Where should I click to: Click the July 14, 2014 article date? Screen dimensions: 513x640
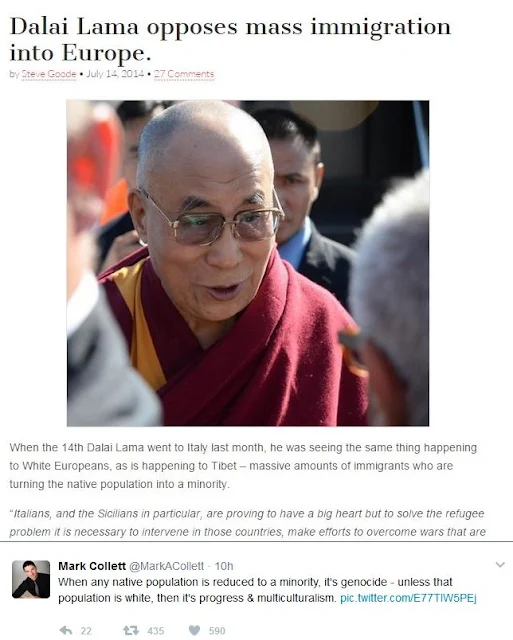pyautogui.click(x=115, y=74)
